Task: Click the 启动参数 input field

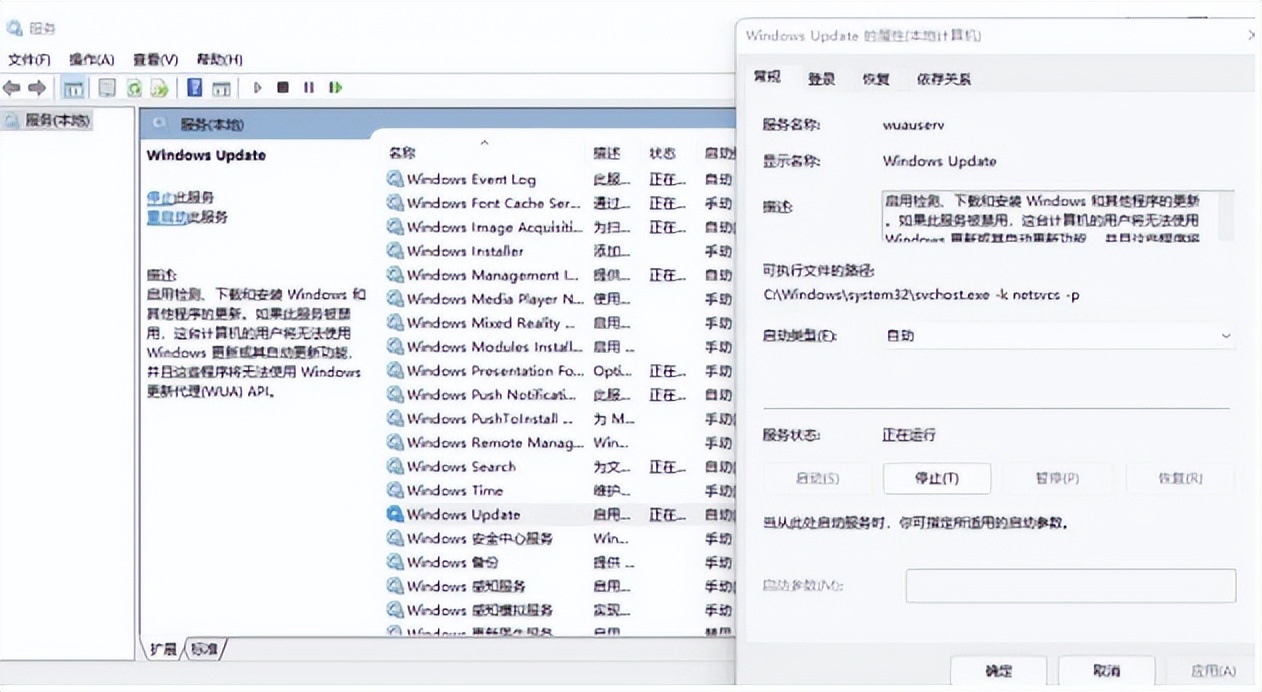Action: point(1070,585)
